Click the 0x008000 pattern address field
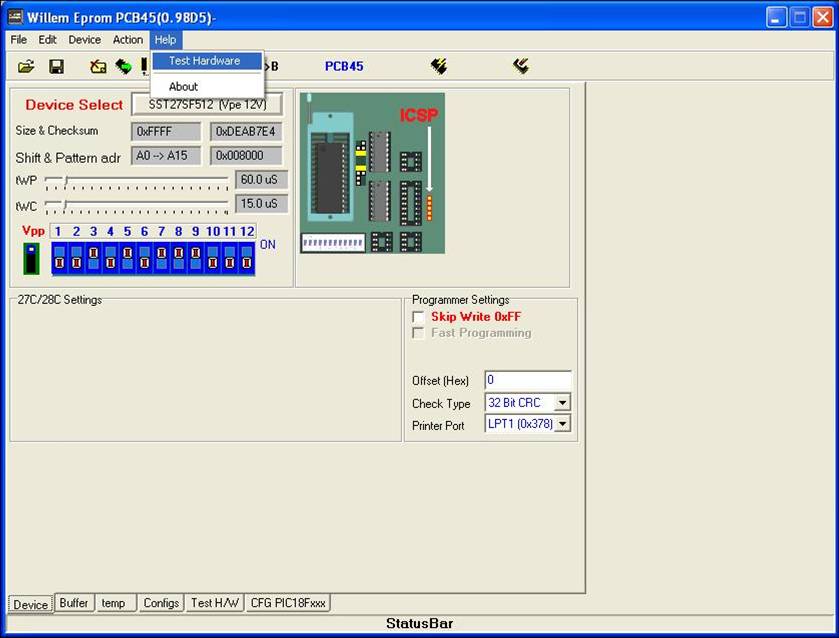 (246, 156)
